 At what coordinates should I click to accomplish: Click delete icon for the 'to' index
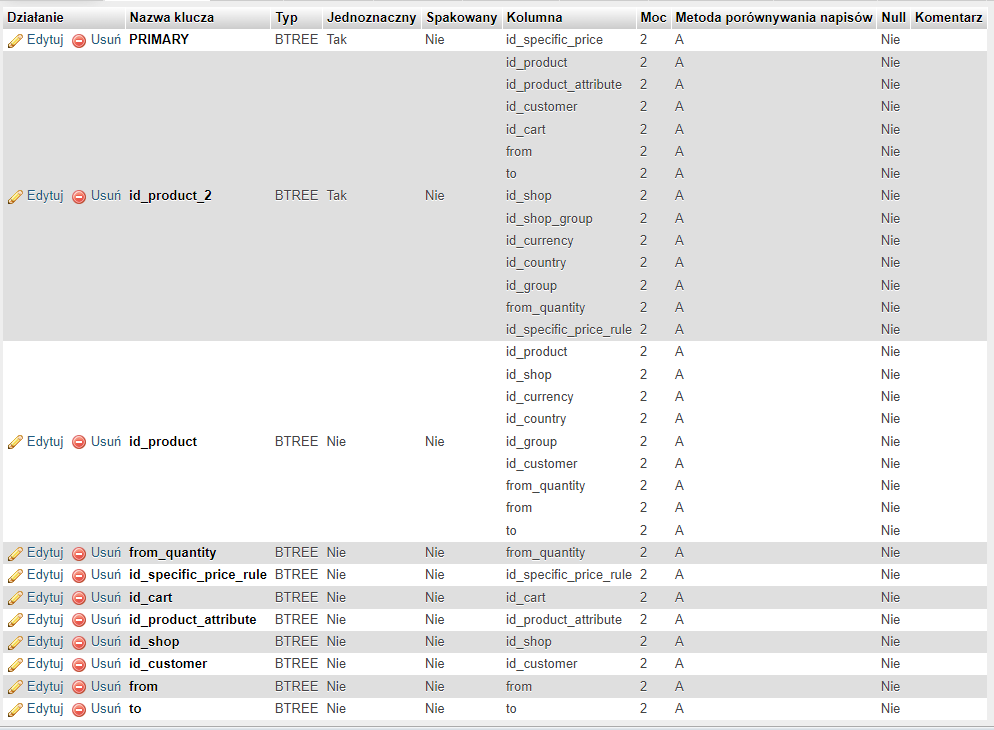coord(79,710)
